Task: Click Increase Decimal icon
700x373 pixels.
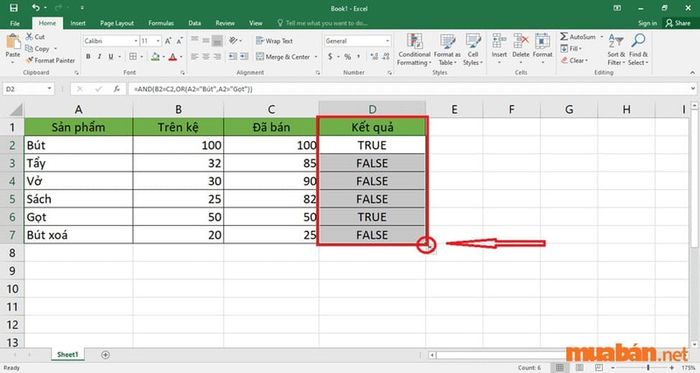Action: coord(374,57)
